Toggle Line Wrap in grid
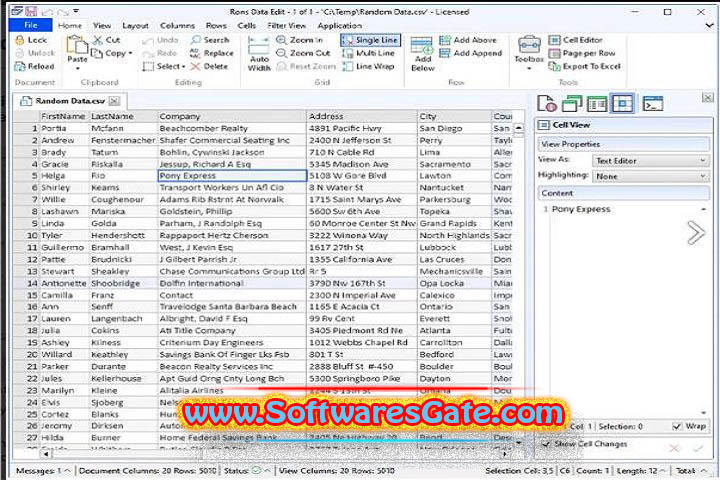The width and height of the screenshot is (720, 480). click(368, 67)
